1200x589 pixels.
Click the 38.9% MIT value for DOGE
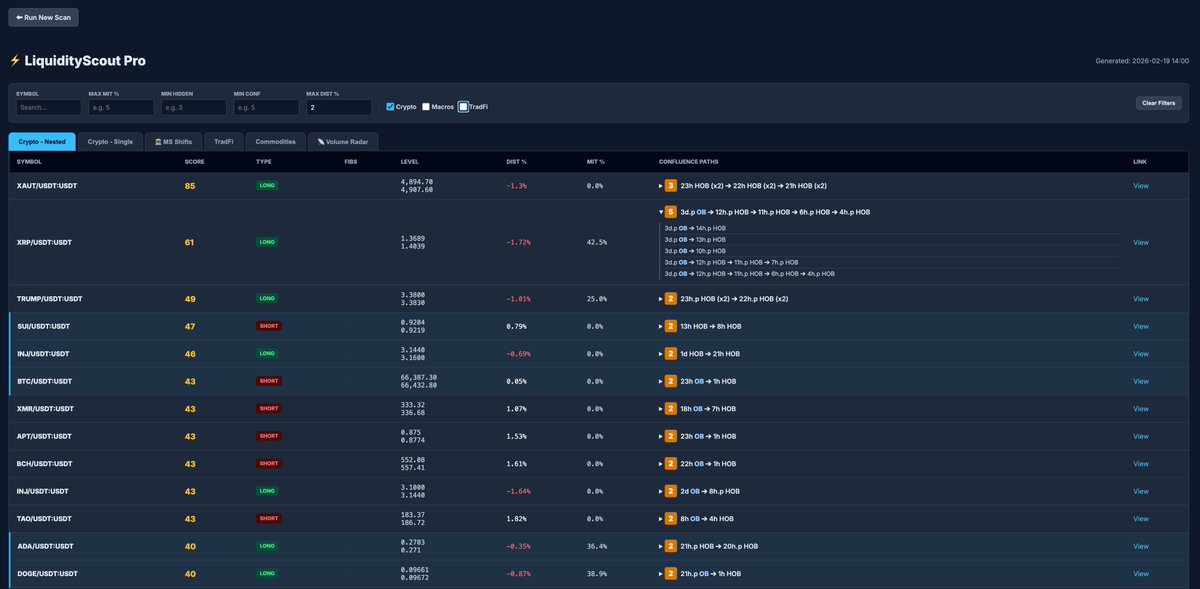[x=596, y=574]
